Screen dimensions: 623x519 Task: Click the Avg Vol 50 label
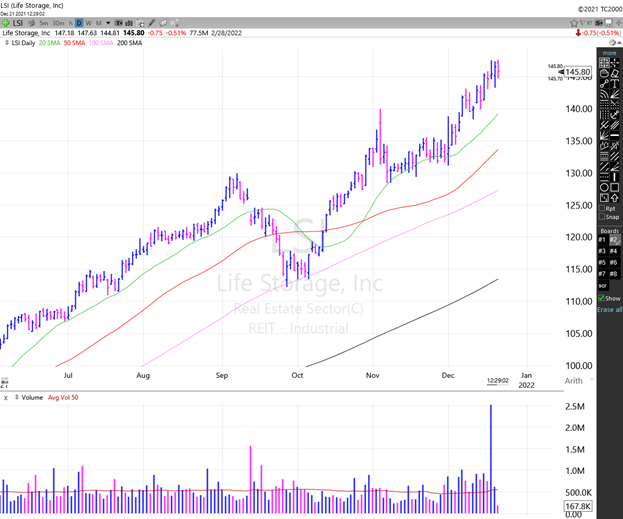(63, 397)
